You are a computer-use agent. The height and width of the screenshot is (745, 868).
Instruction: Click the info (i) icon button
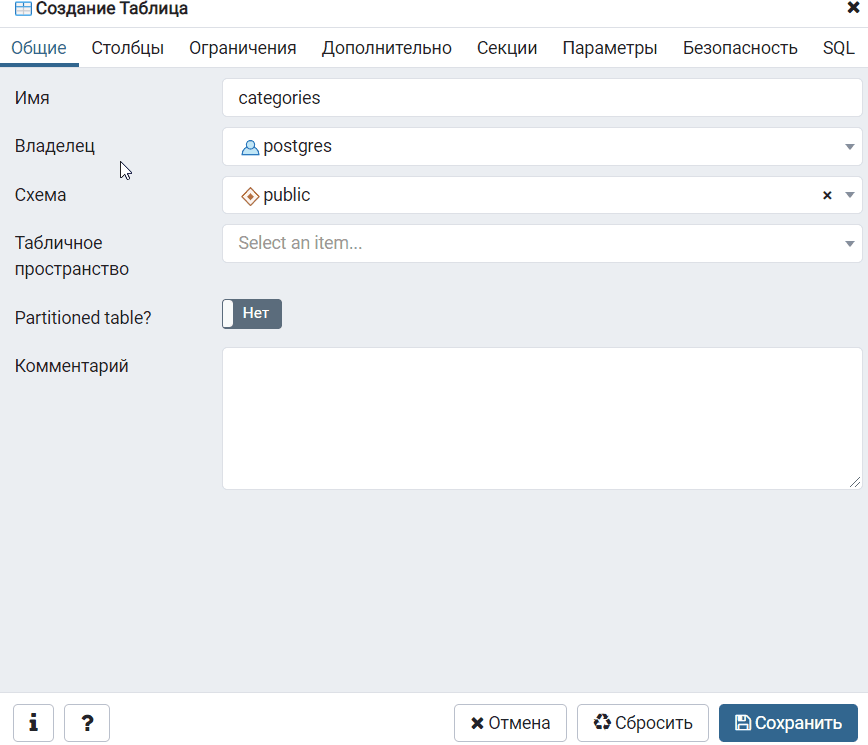[x=33, y=723]
